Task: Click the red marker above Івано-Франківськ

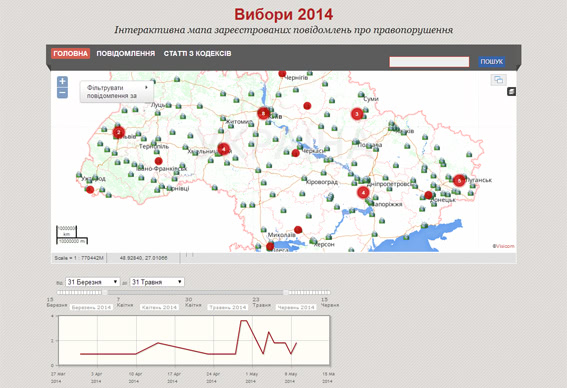Action: 158,161
